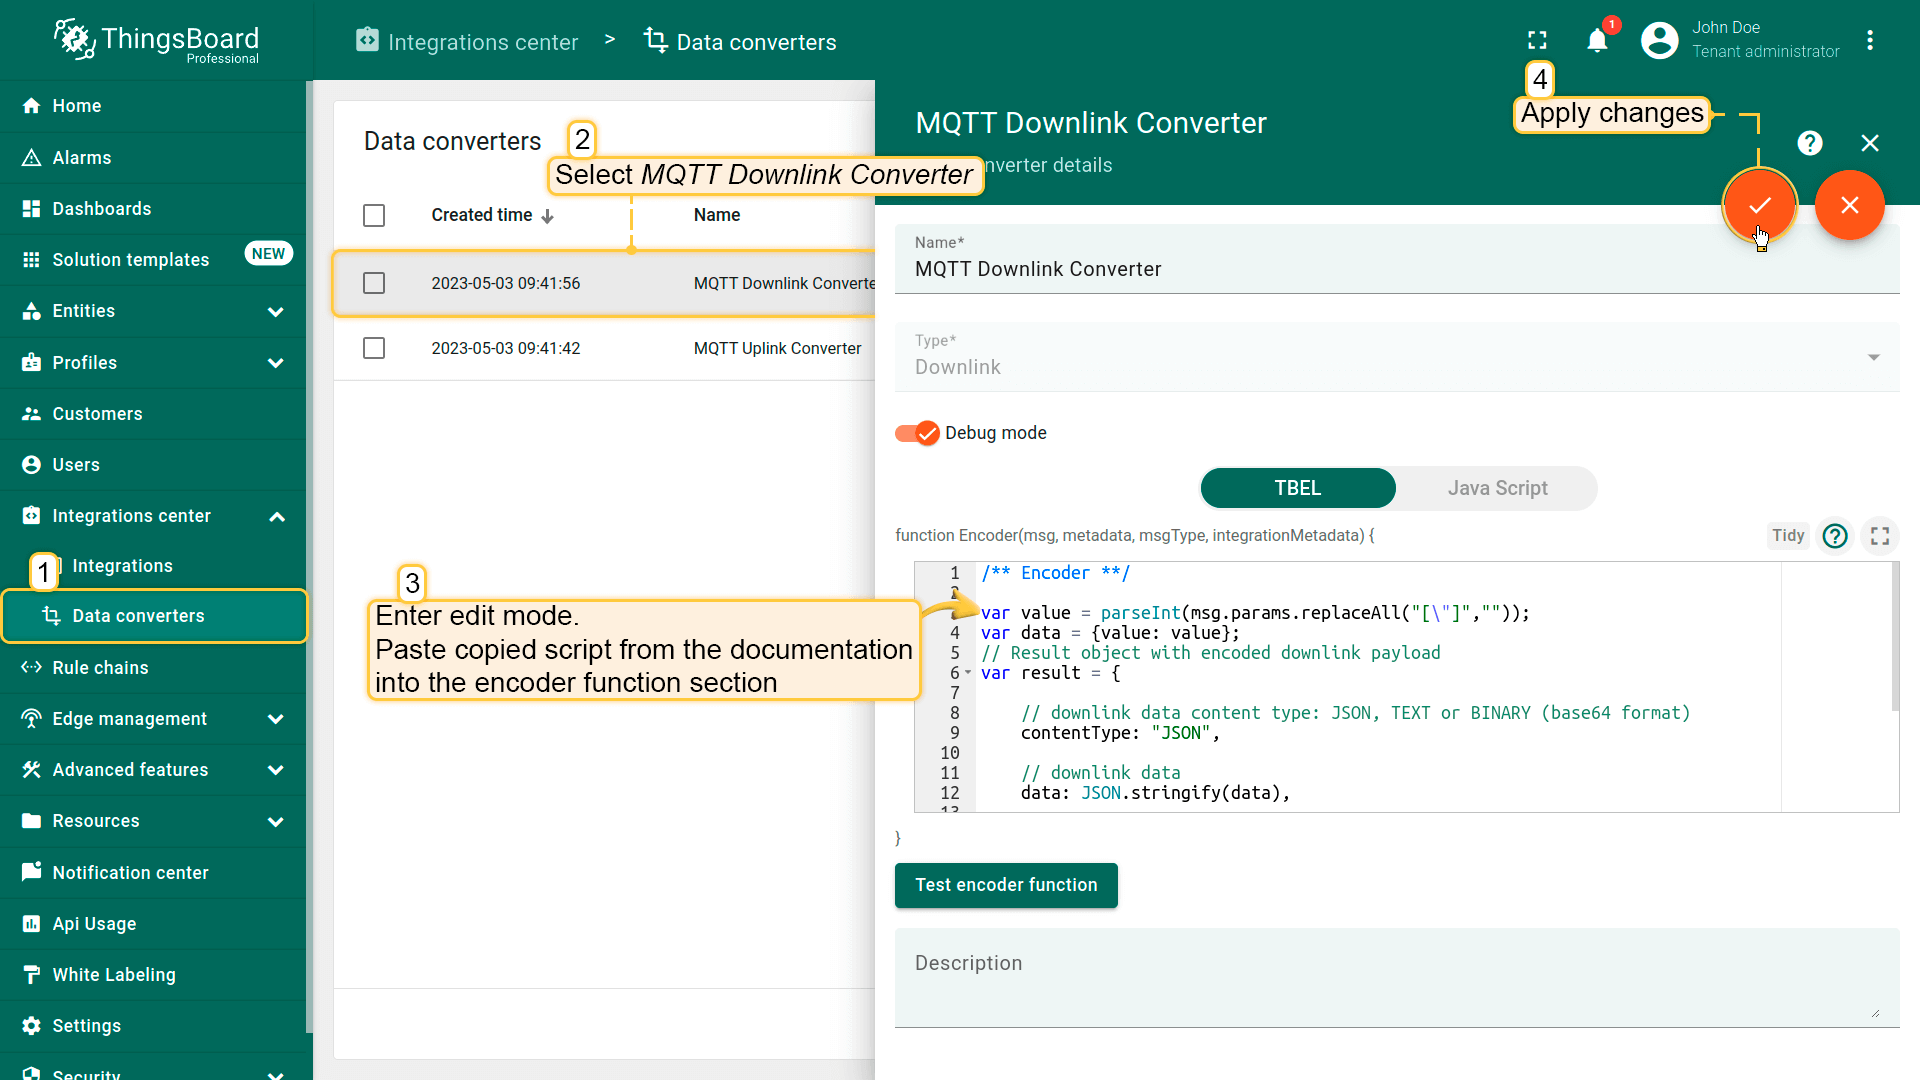
Task: Open the Type Downlink dropdown
Action: tap(1396, 357)
